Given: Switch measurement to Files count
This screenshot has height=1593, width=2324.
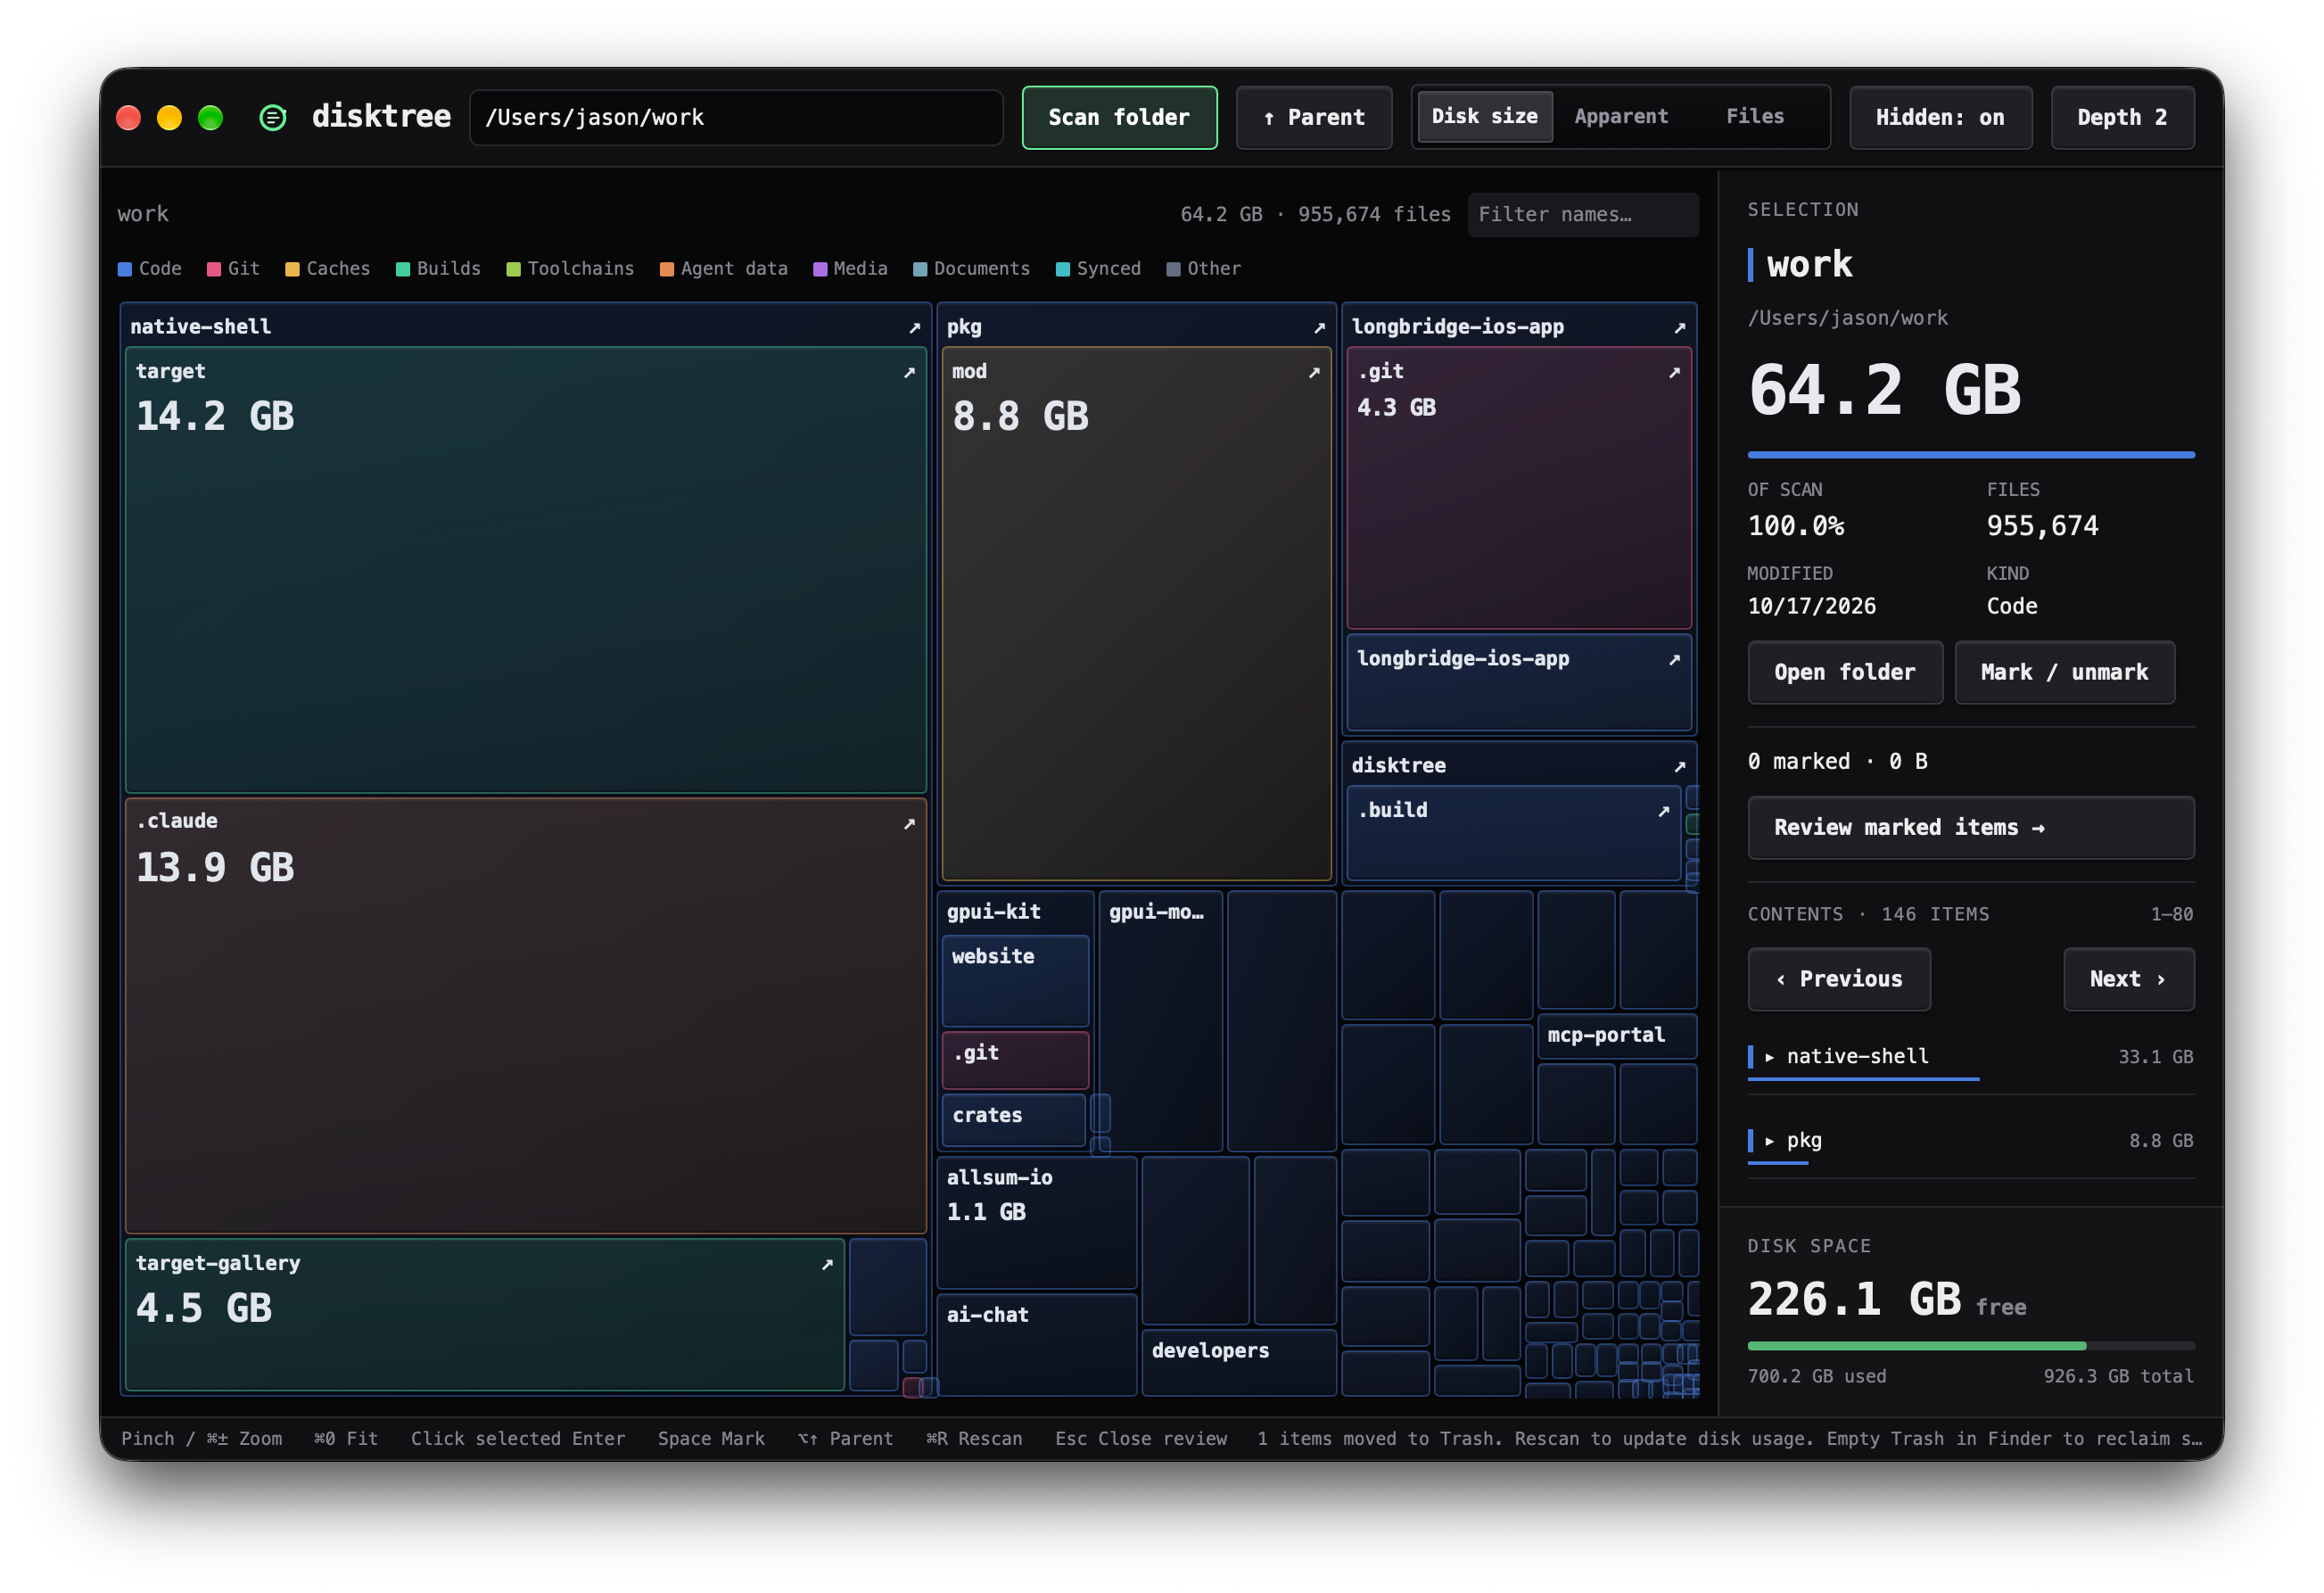Looking at the screenshot, I should coord(1755,116).
